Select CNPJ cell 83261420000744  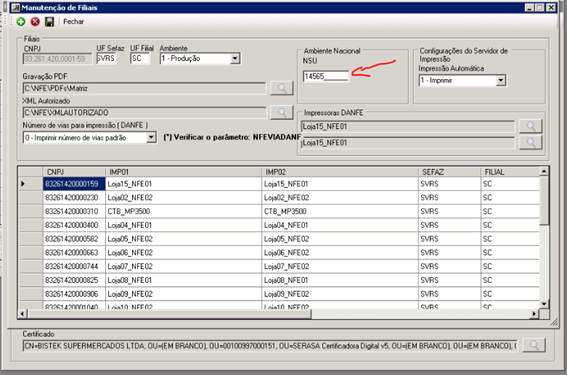74,266
